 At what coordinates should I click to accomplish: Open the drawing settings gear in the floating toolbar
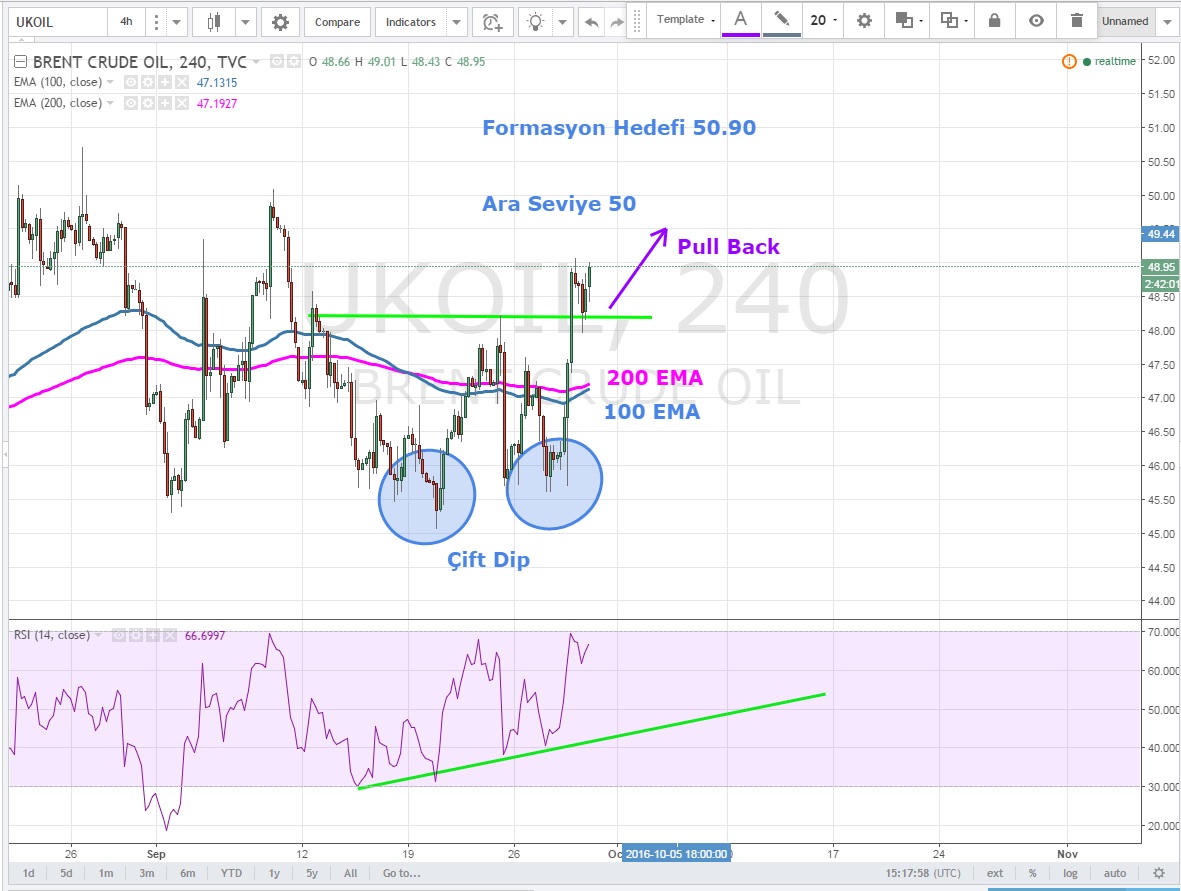tap(864, 20)
